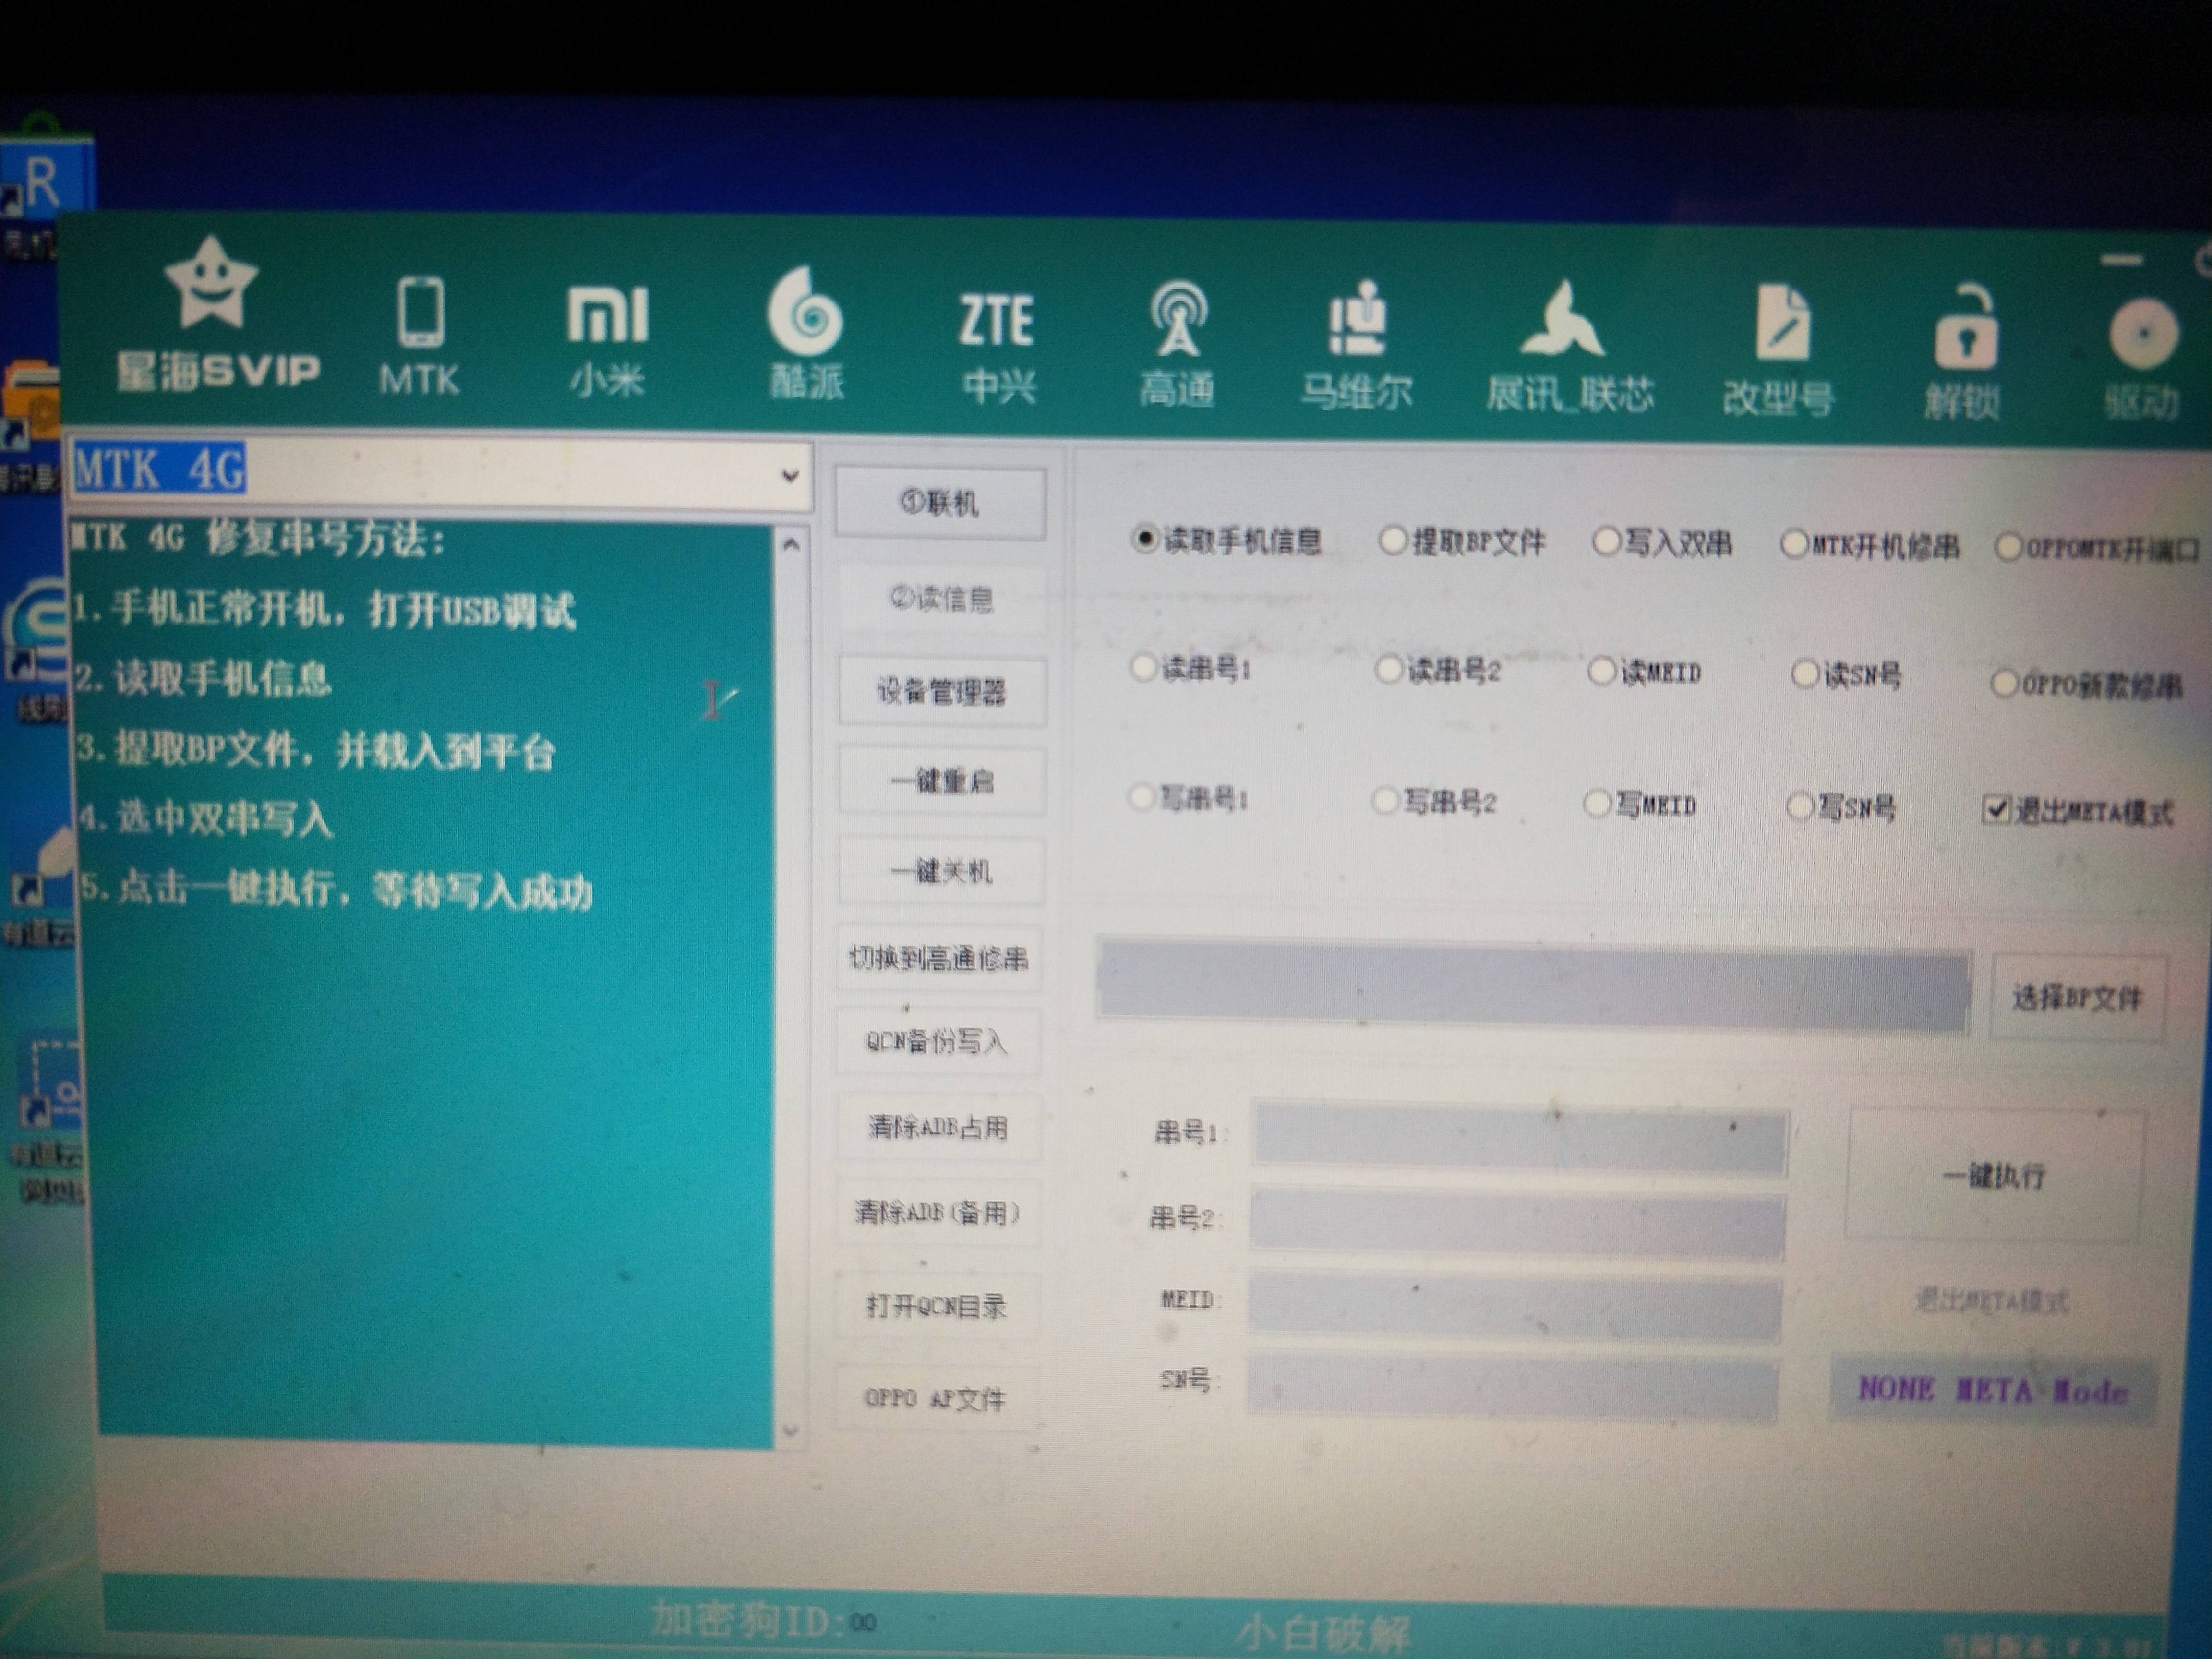Click the 清除ADB占用 button
Viewport: 2212px width, 1659px height.
[x=937, y=1127]
